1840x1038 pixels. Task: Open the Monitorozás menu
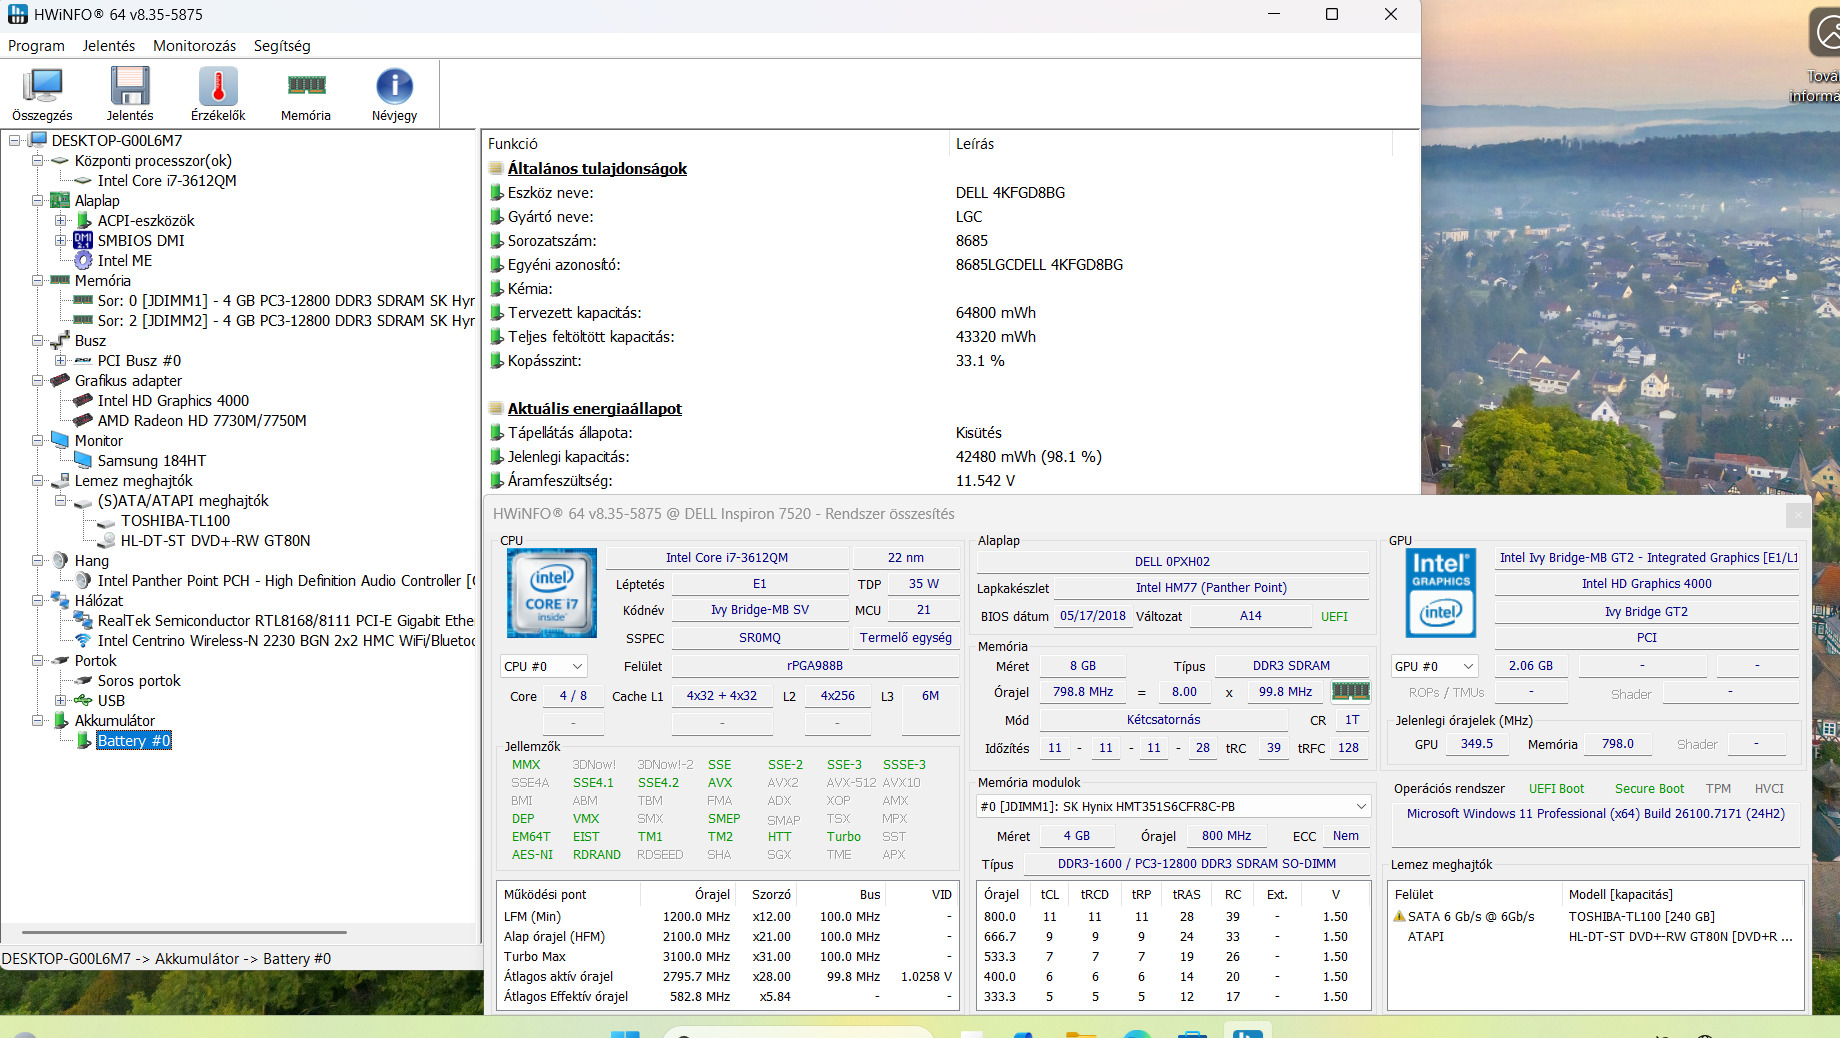coord(195,46)
